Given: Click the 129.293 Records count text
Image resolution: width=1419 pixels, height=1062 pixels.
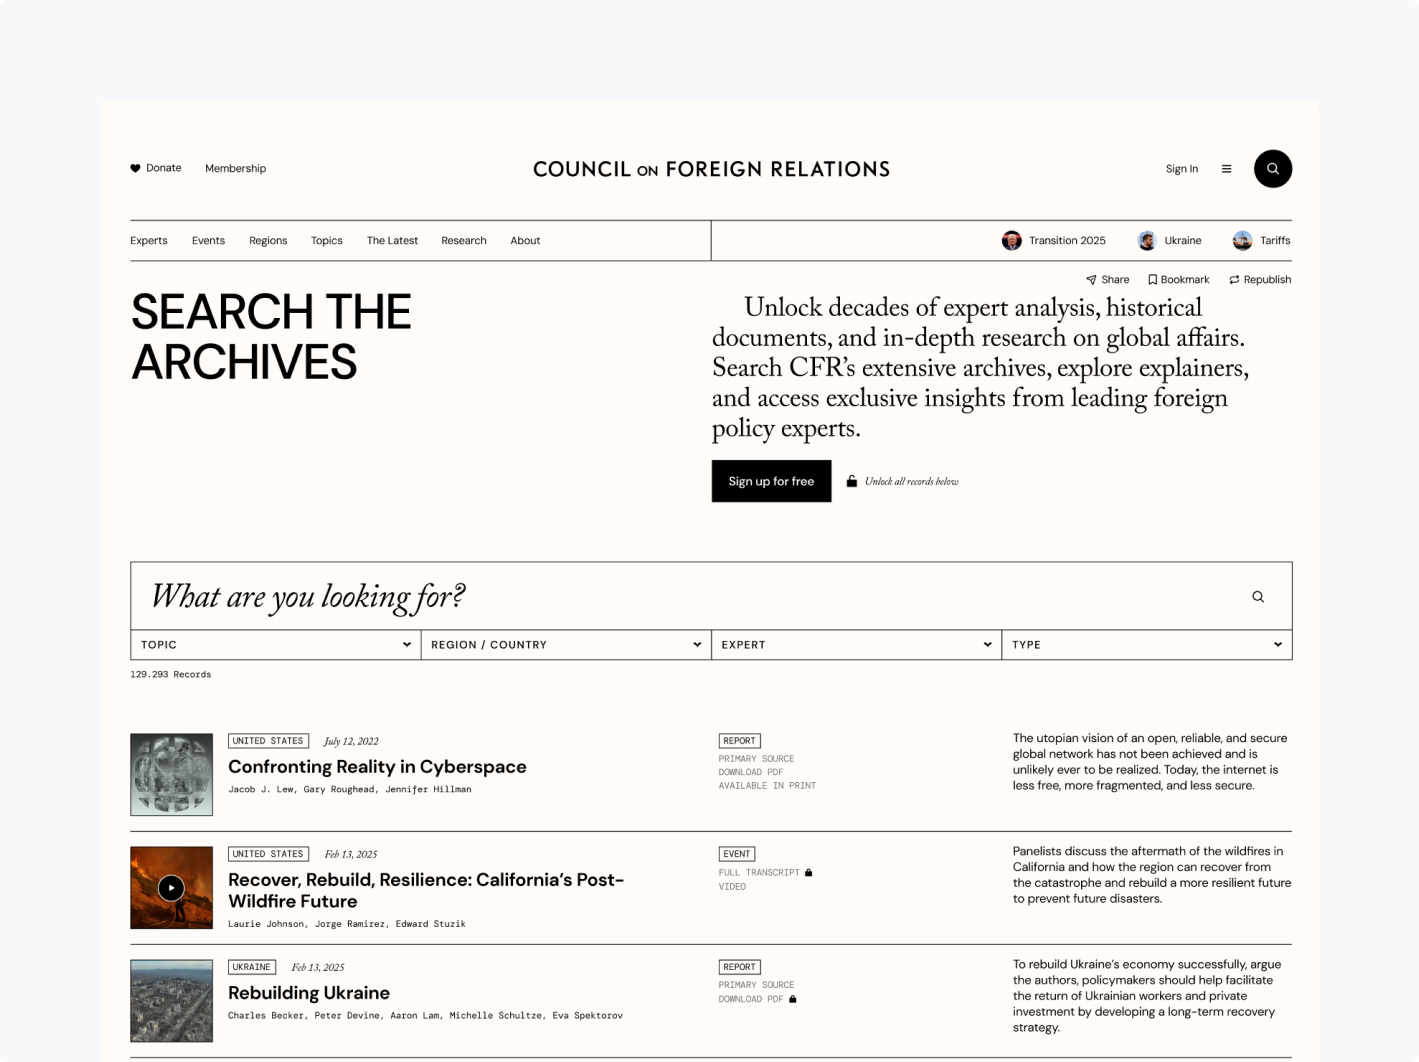Looking at the screenshot, I should (x=170, y=674).
